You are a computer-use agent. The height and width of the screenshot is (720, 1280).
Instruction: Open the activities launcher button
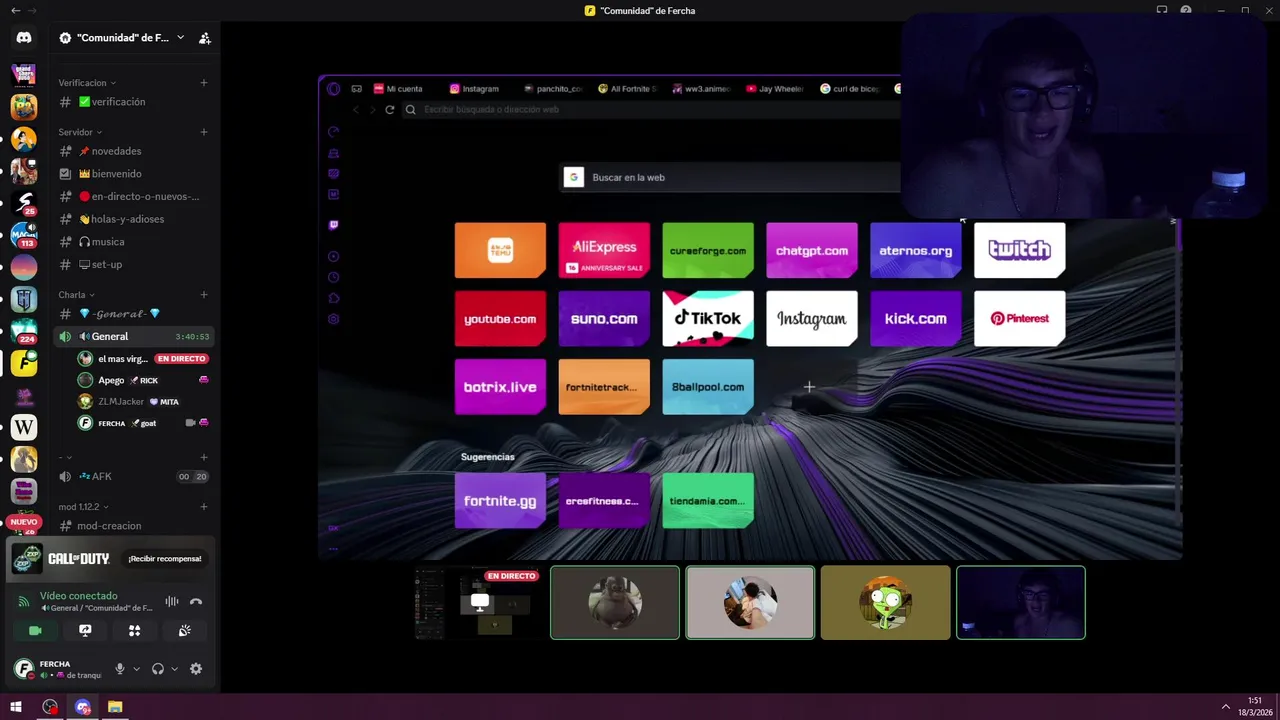(134, 630)
